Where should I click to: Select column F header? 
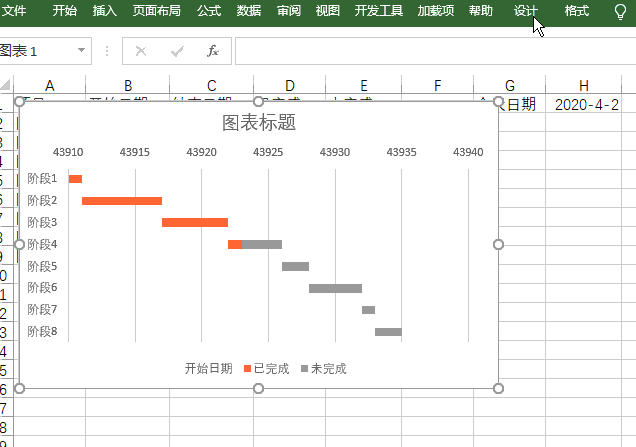click(x=437, y=85)
